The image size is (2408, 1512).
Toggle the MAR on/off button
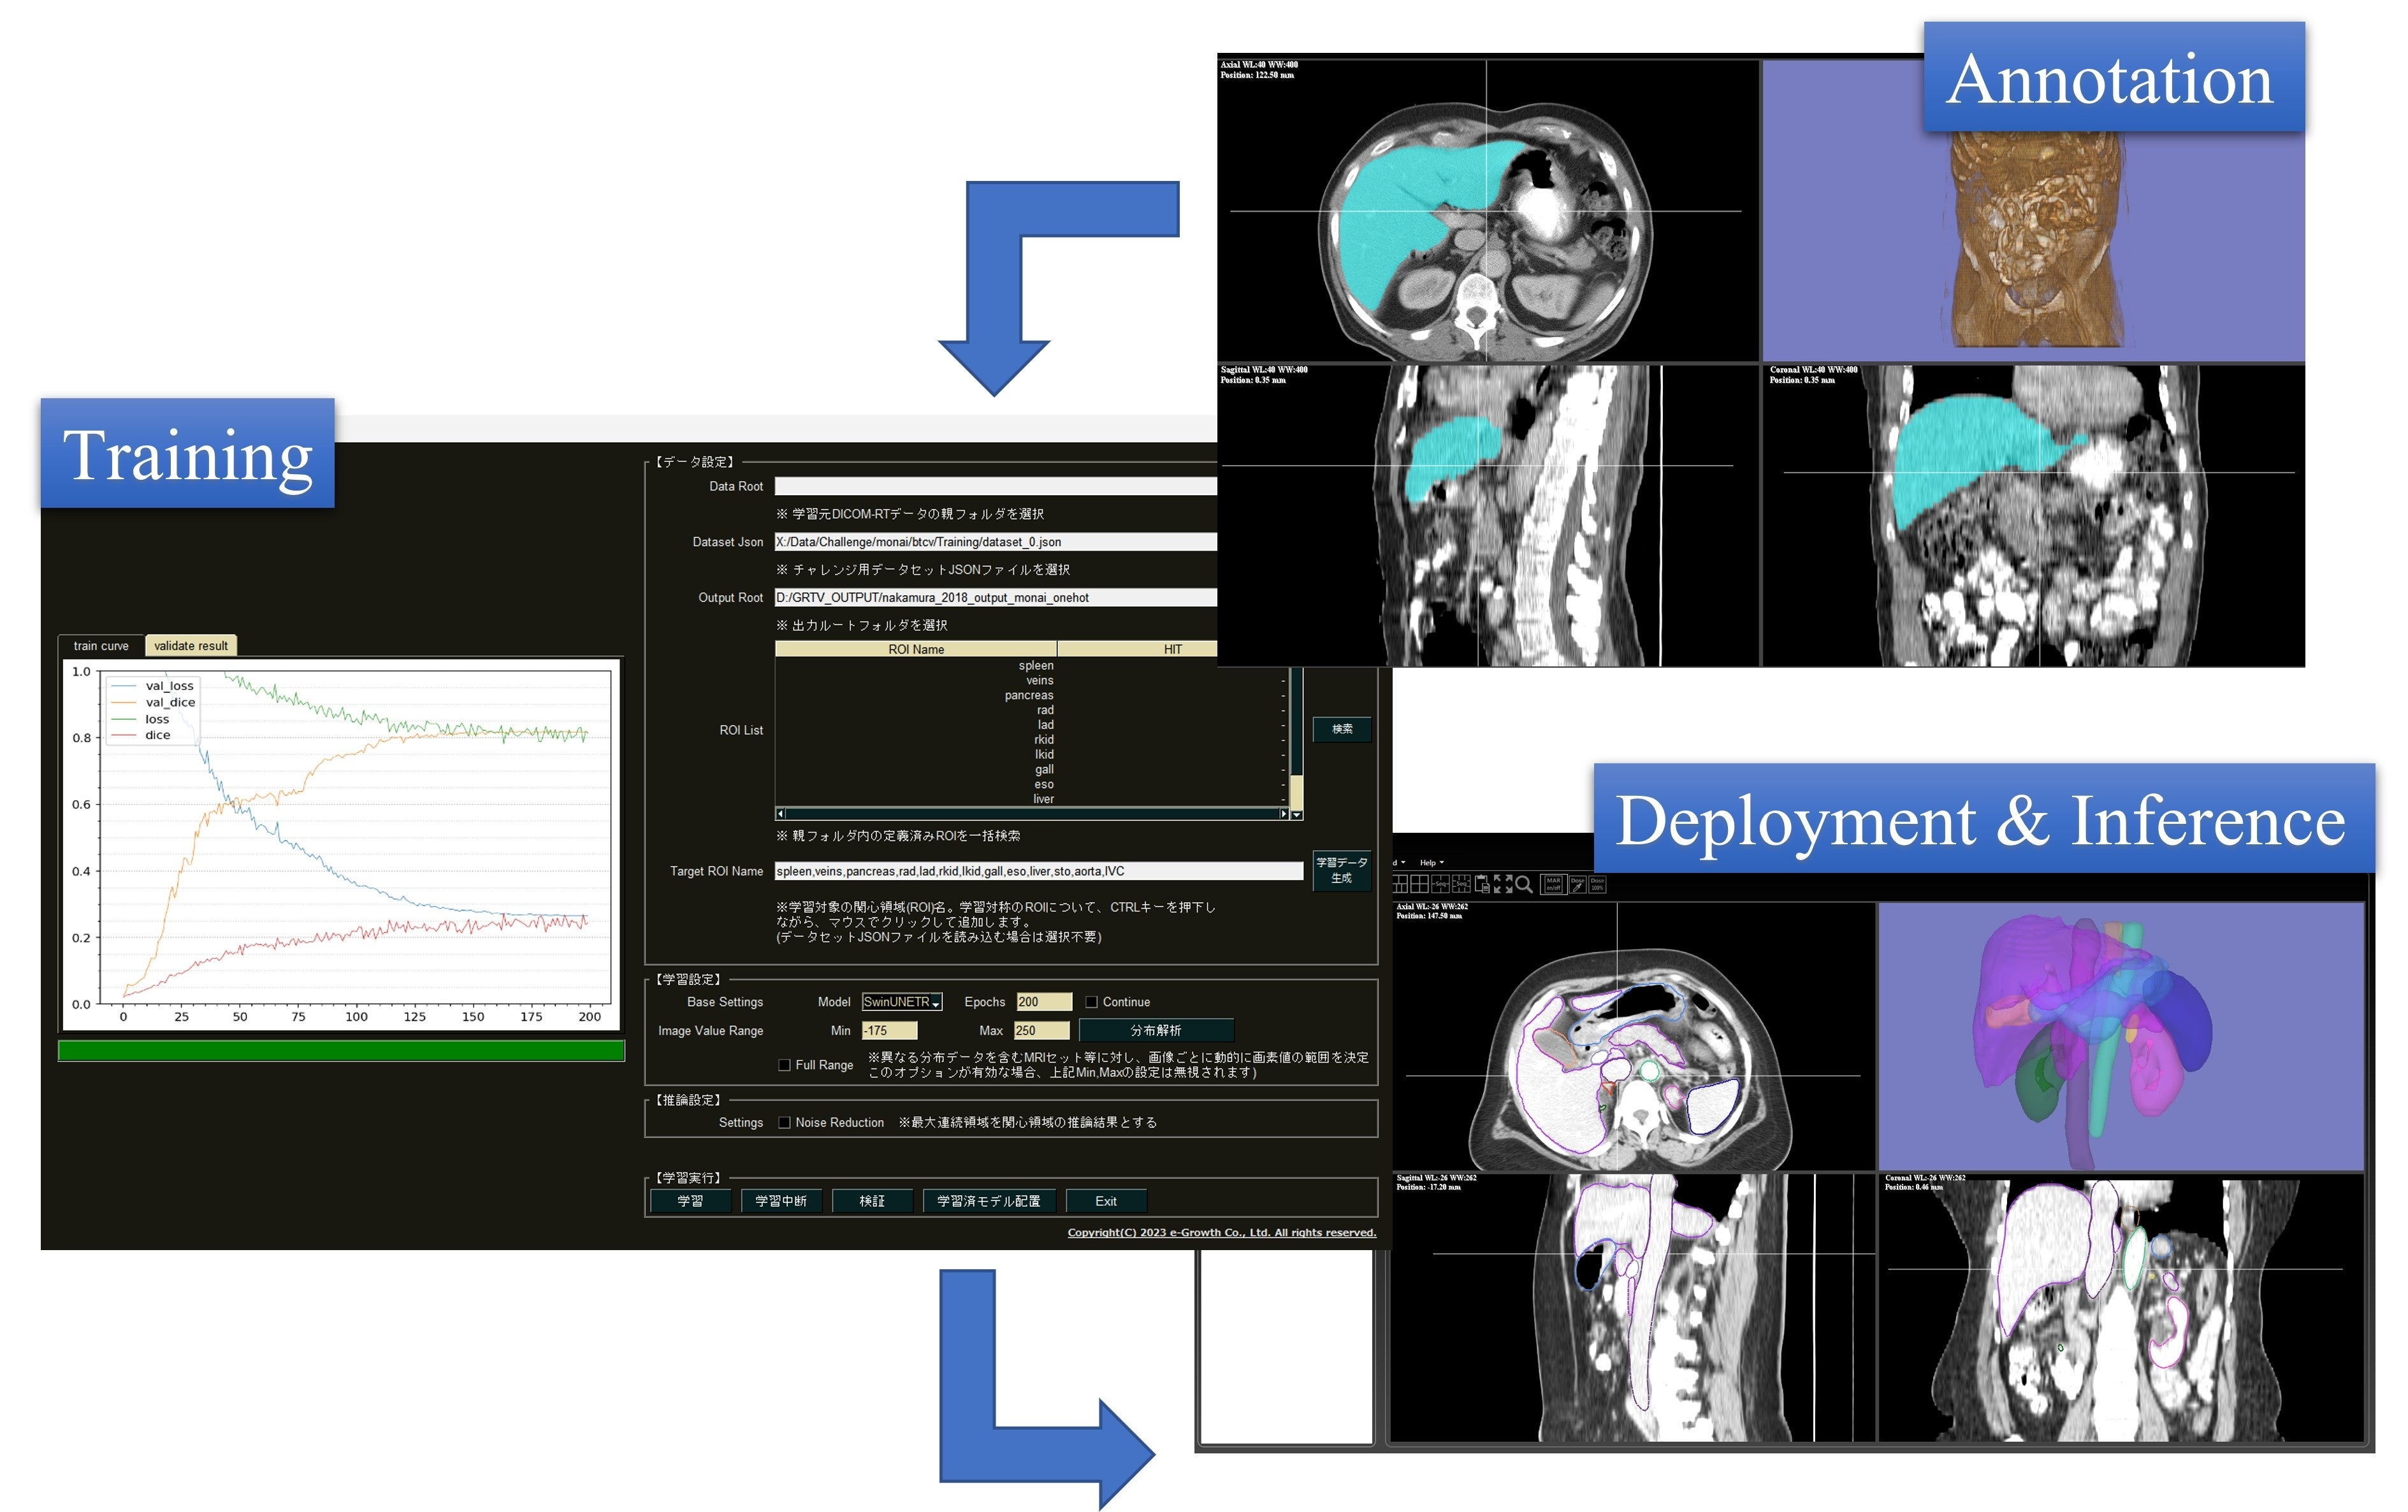pyautogui.click(x=1554, y=884)
